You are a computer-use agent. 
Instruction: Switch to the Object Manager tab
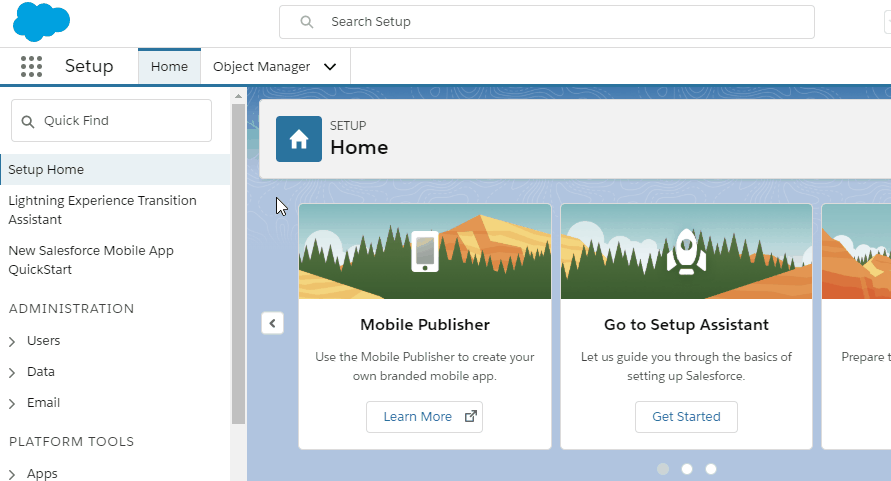pos(261,67)
